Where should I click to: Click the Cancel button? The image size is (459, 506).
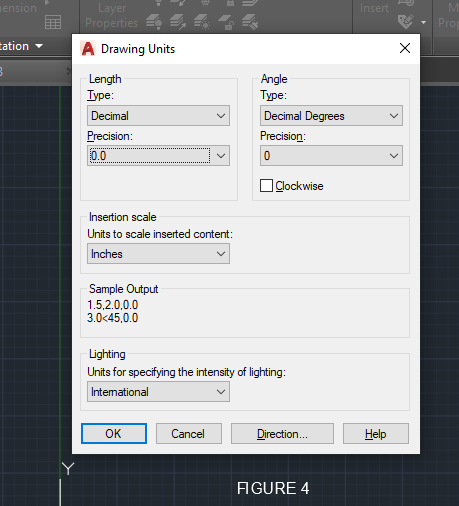(x=189, y=434)
